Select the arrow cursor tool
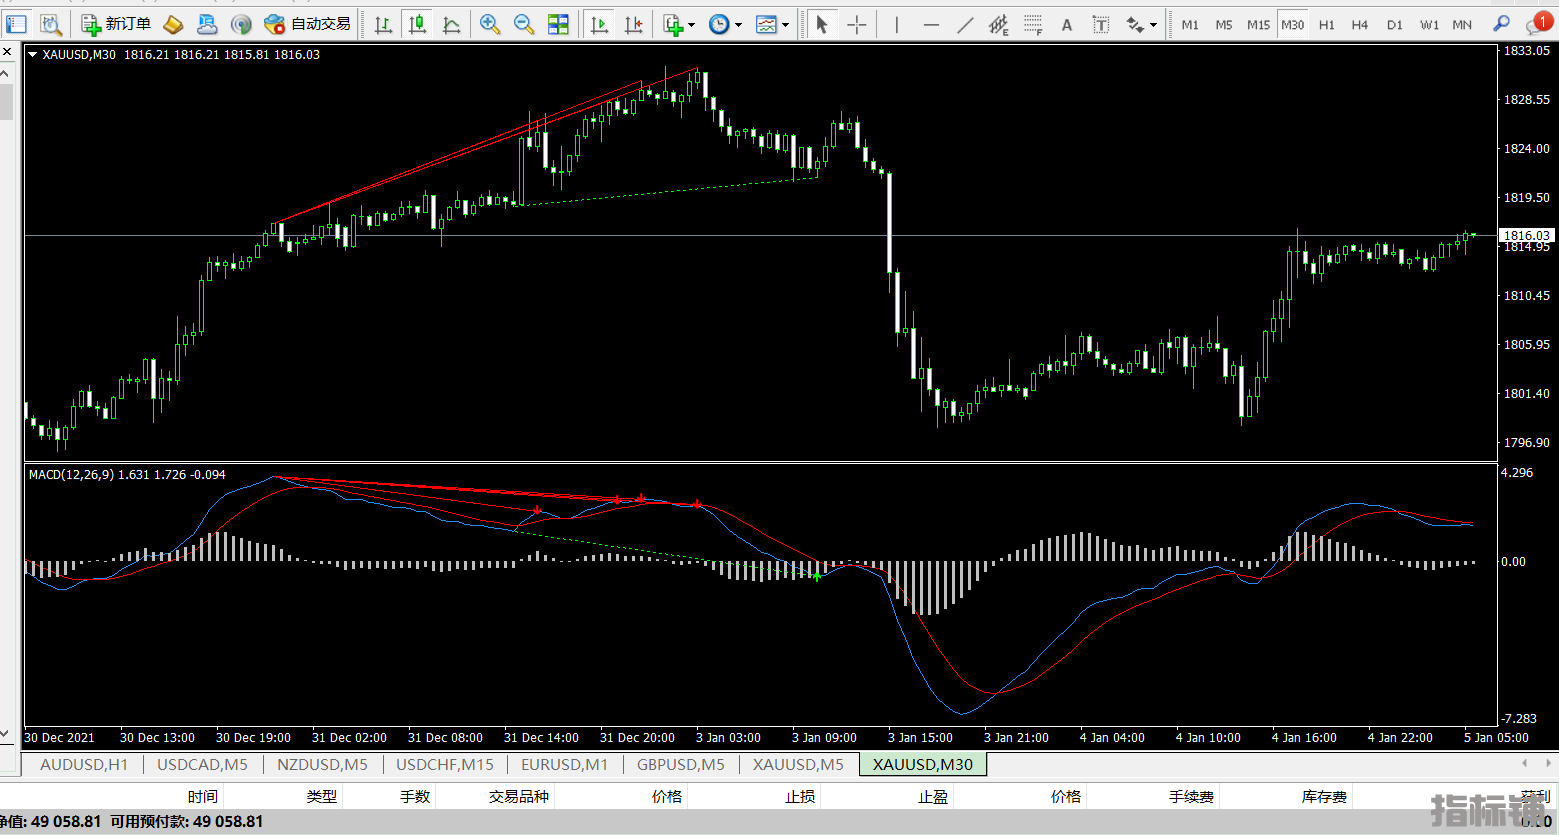 coord(822,24)
